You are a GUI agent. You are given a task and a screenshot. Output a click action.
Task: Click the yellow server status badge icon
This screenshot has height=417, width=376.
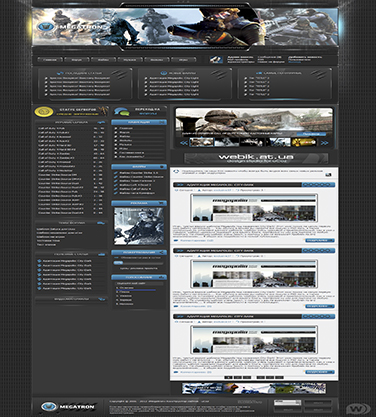44,111
